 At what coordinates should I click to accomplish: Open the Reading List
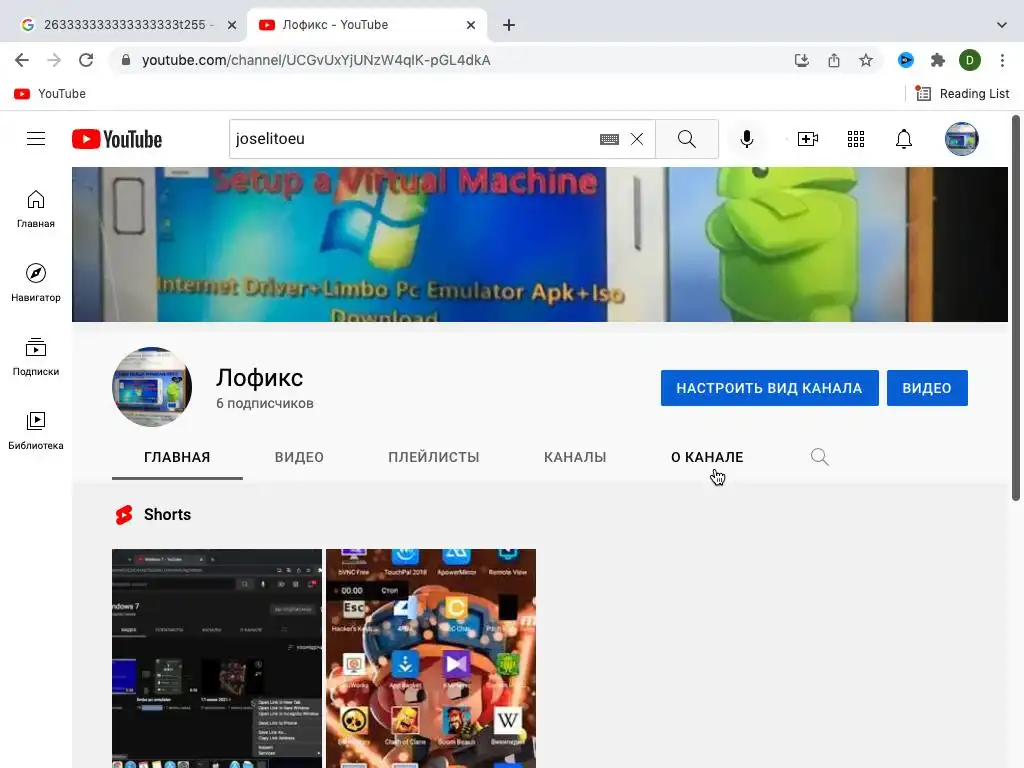[962, 93]
